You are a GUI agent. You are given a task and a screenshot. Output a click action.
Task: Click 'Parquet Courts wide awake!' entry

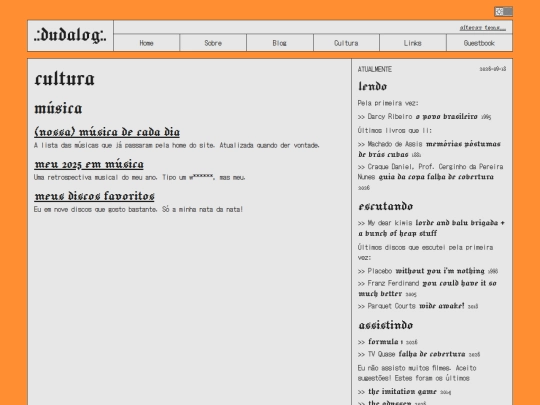418,306
